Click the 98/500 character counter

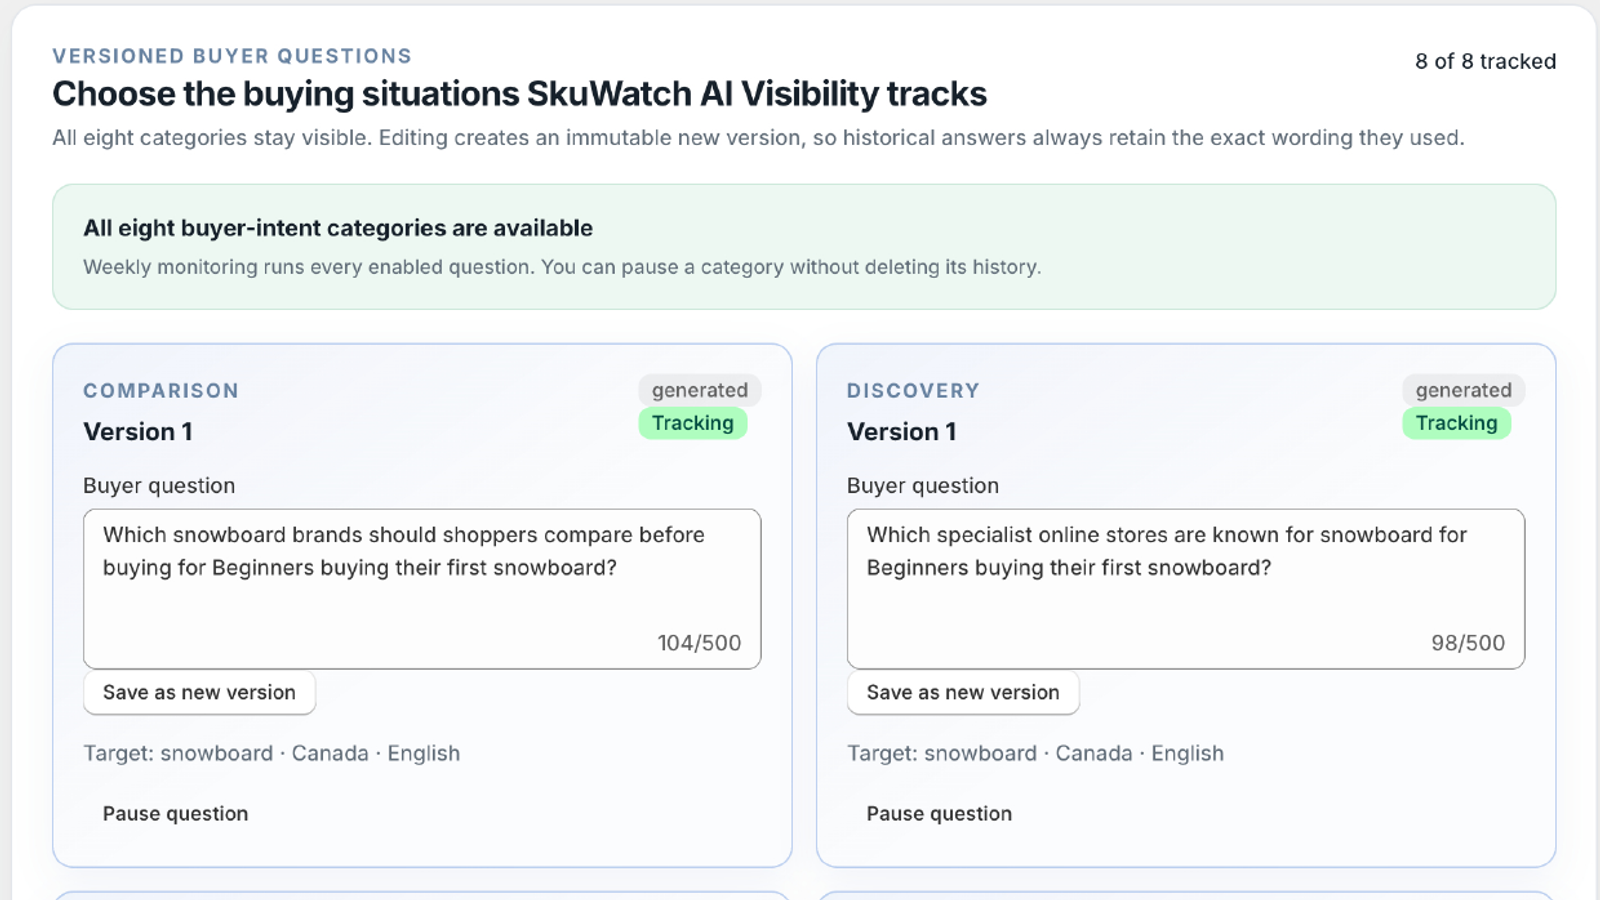click(1468, 643)
